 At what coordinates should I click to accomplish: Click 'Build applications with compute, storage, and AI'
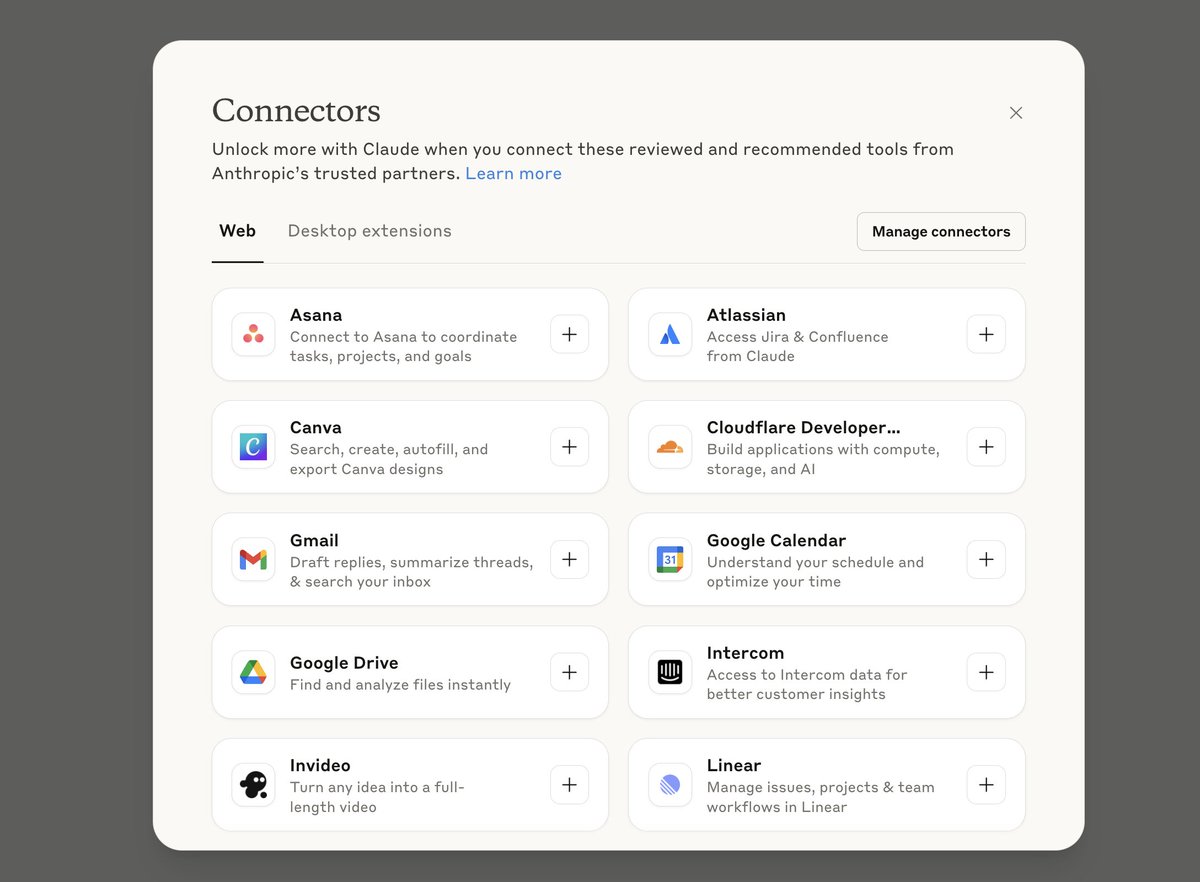823,459
